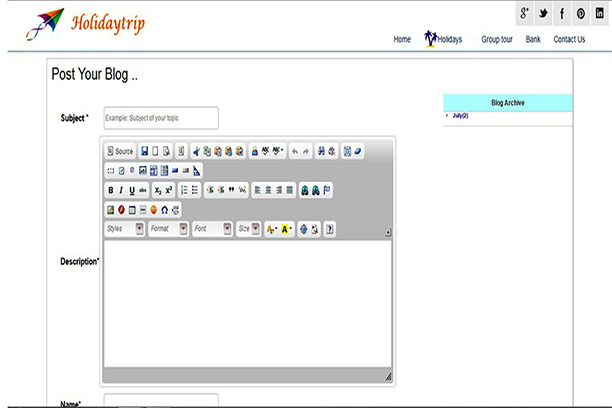The width and height of the screenshot is (612, 408).
Task: Toggle italic text formatting
Action: (x=121, y=190)
